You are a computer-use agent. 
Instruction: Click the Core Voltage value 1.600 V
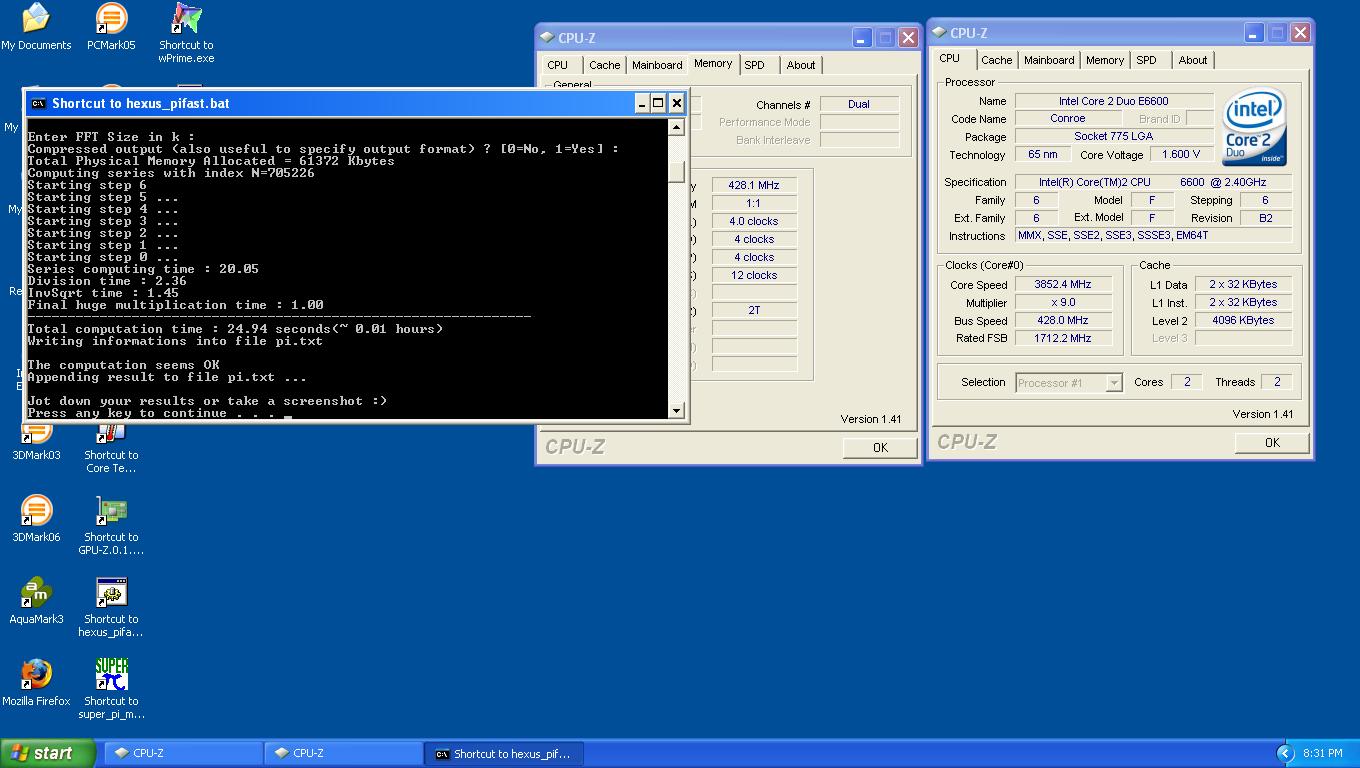pos(1180,154)
